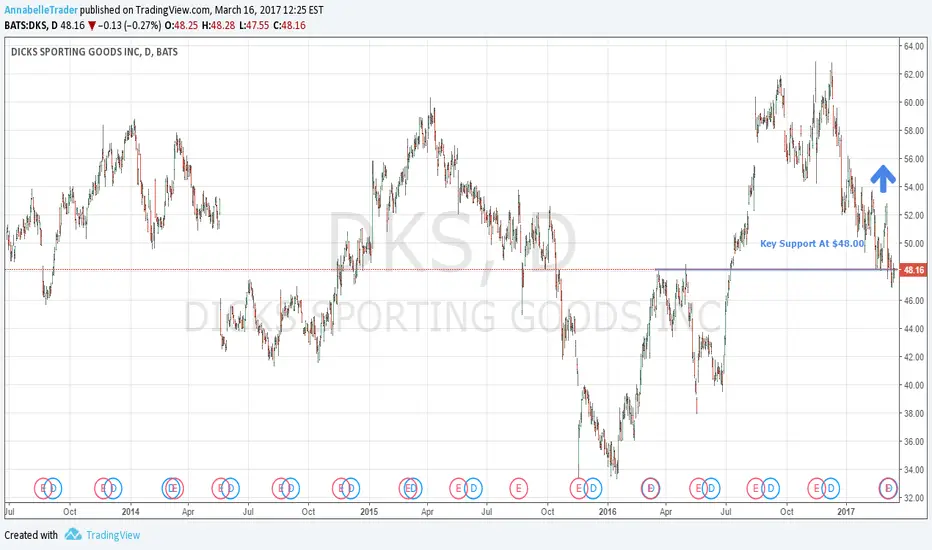
Task: Click the earnings E marker for May 2014
Action: coord(221,488)
